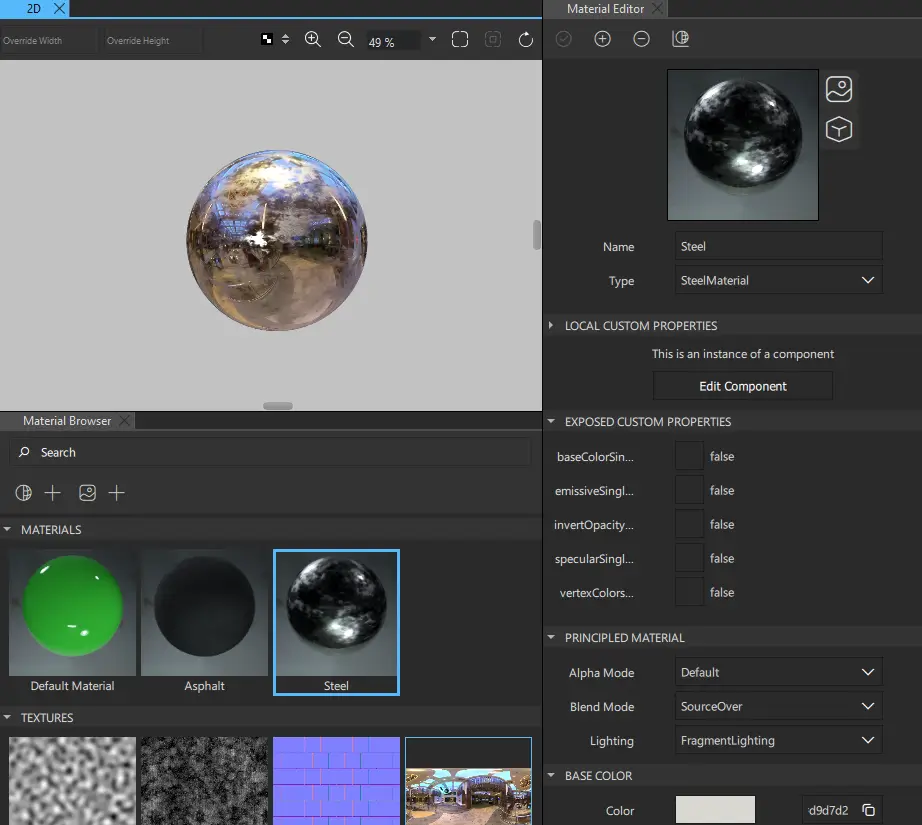
Task: Switch to the Material Editor tab
Action: click(607, 9)
